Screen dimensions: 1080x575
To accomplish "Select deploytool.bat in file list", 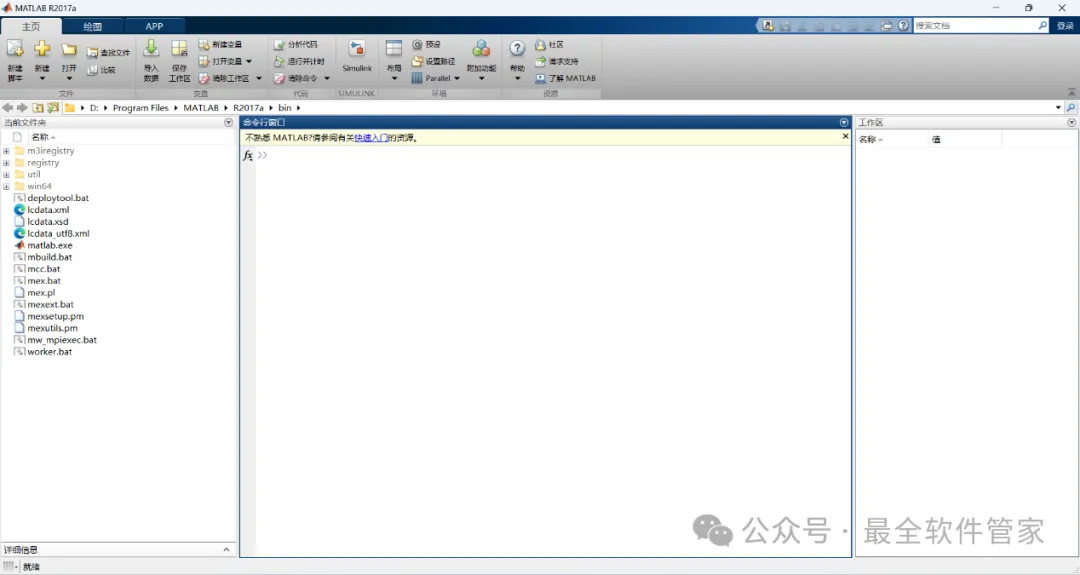I will tap(58, 198).
